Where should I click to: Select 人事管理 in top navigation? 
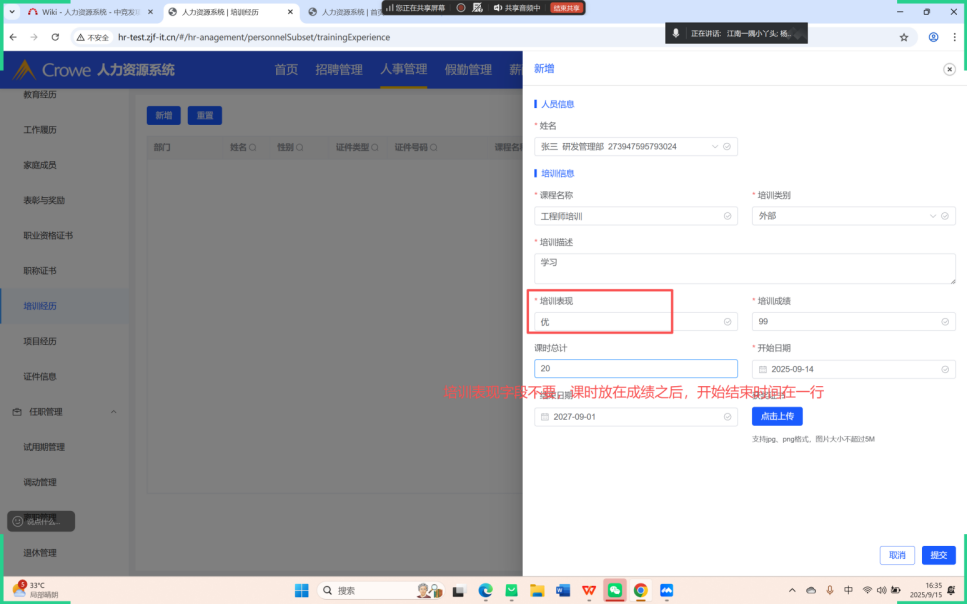pyautogui.click(x=404, y=69)
